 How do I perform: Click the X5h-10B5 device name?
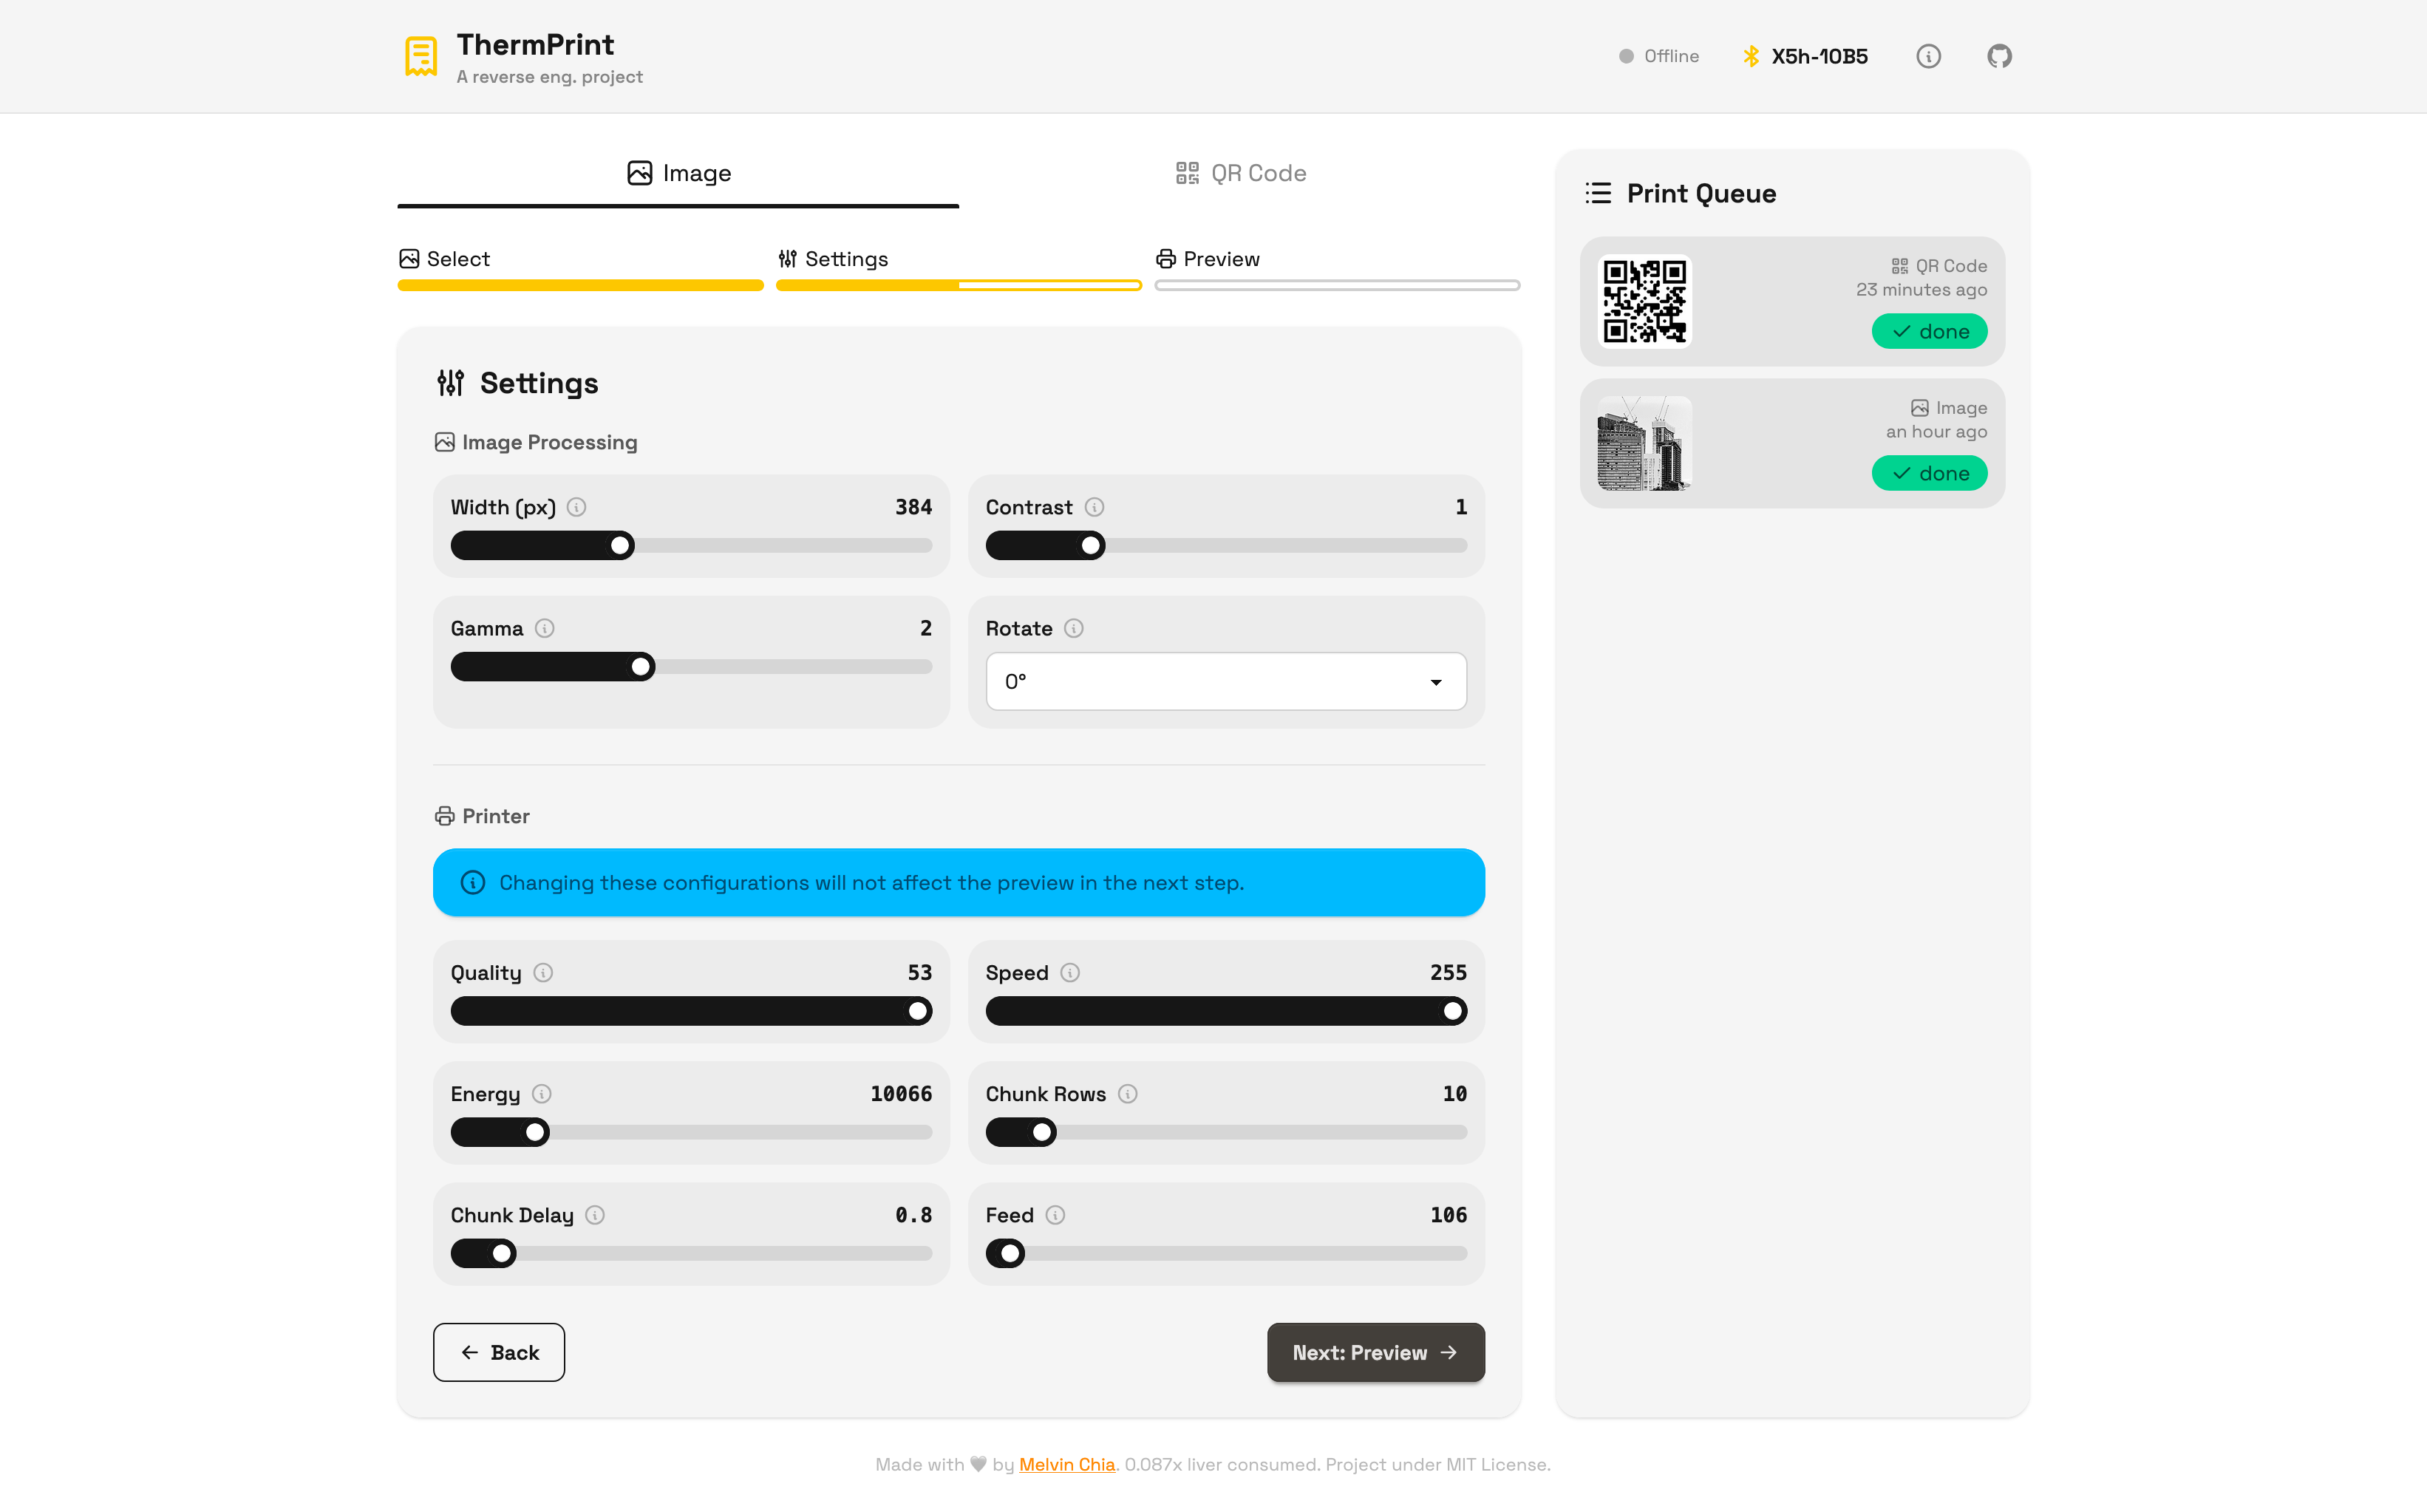click(1819, 56)
